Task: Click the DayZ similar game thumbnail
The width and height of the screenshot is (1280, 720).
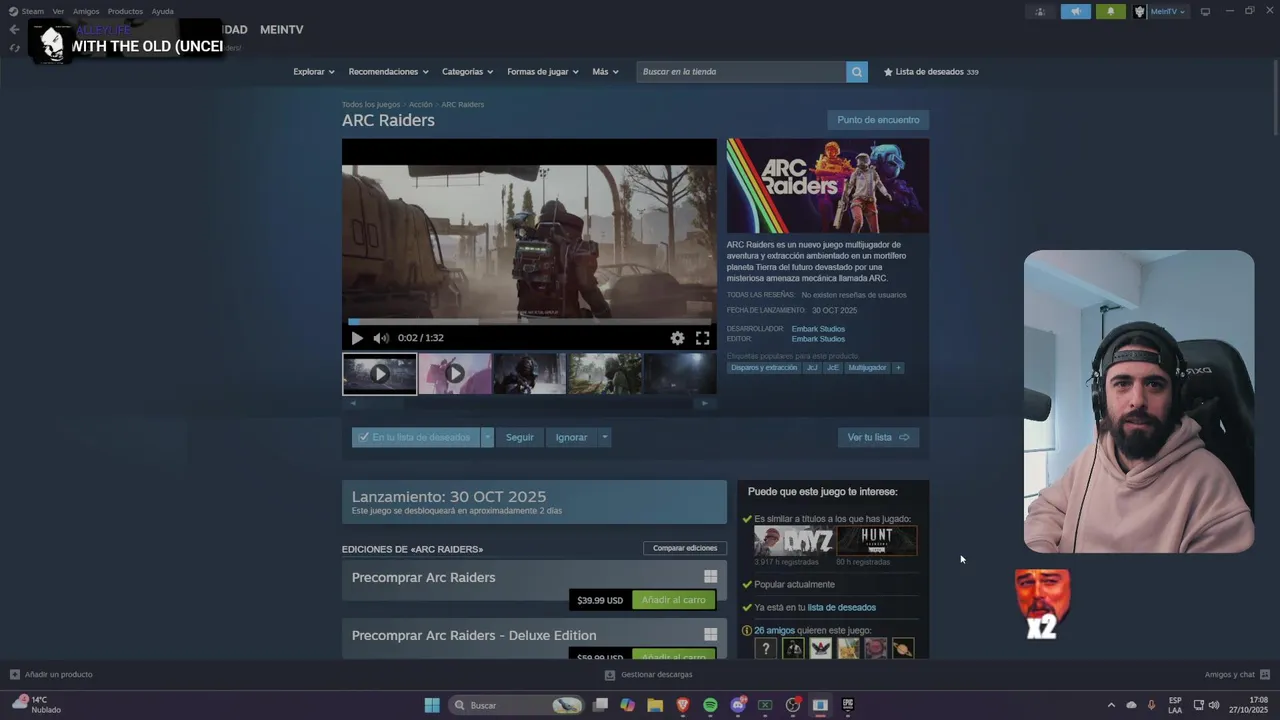Action: click(793, 541)
